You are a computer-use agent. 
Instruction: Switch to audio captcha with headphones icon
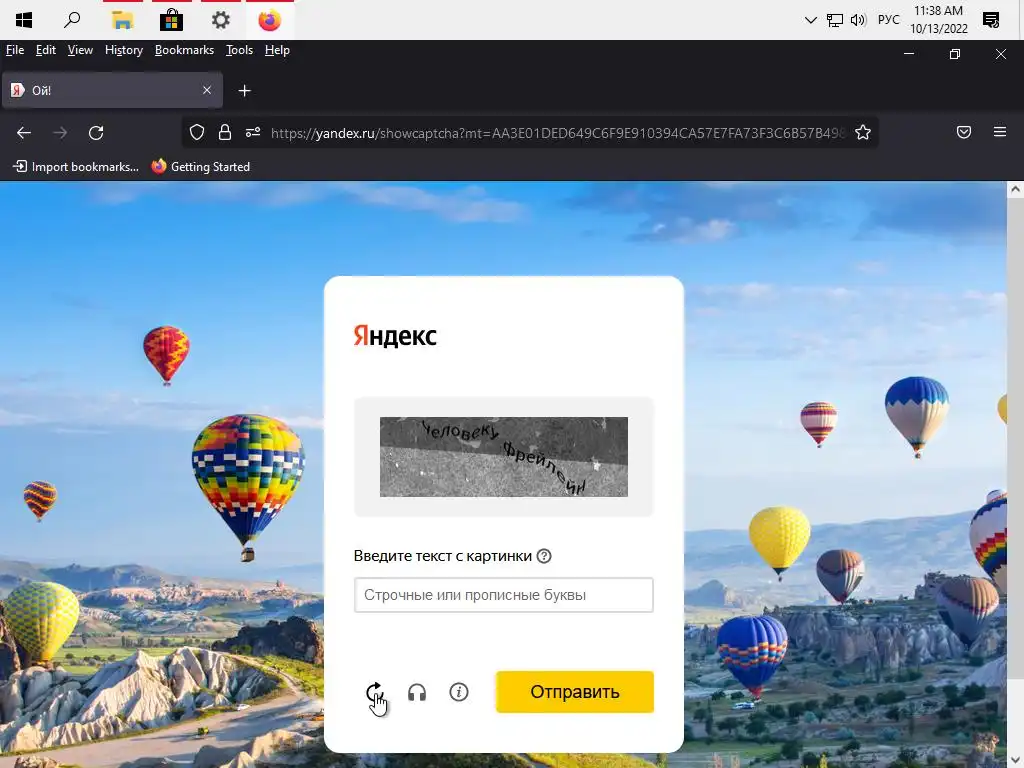(417, 692)
